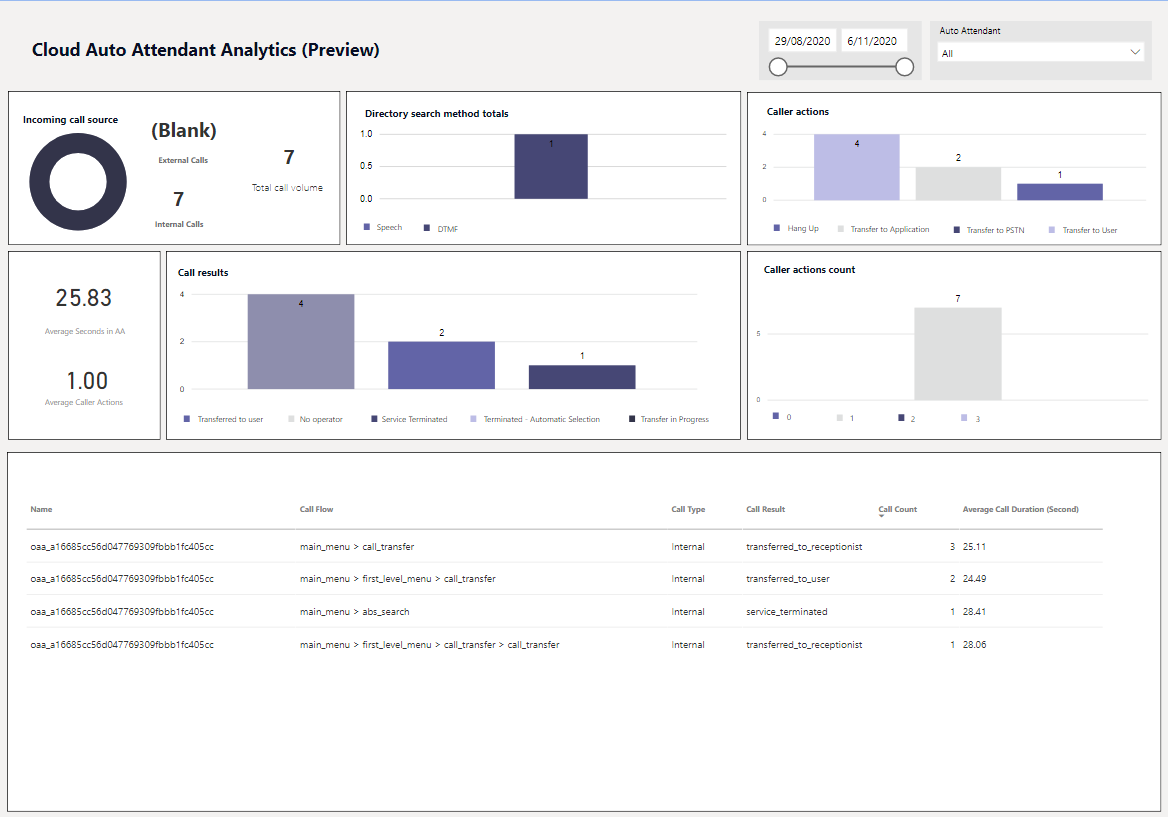This screenshot has height=817, width=1168.
Task: Select the Hang Up legend entry
Action: (796, 229)
